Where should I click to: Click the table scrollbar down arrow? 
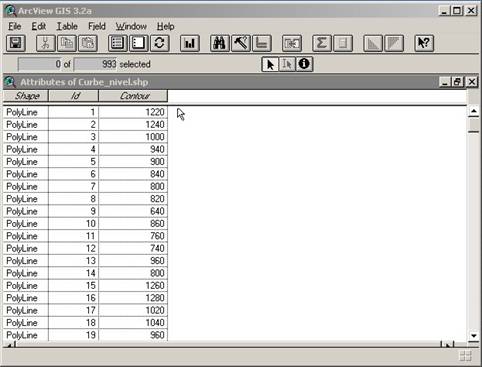pyautogui.click(x=474, y=335)
